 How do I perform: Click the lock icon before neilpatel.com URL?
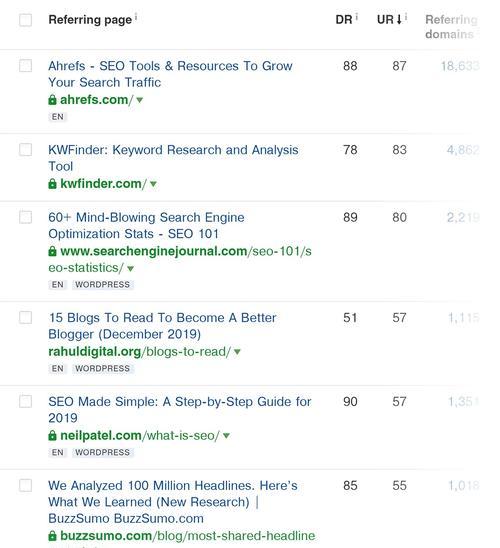tap(52, 435)
